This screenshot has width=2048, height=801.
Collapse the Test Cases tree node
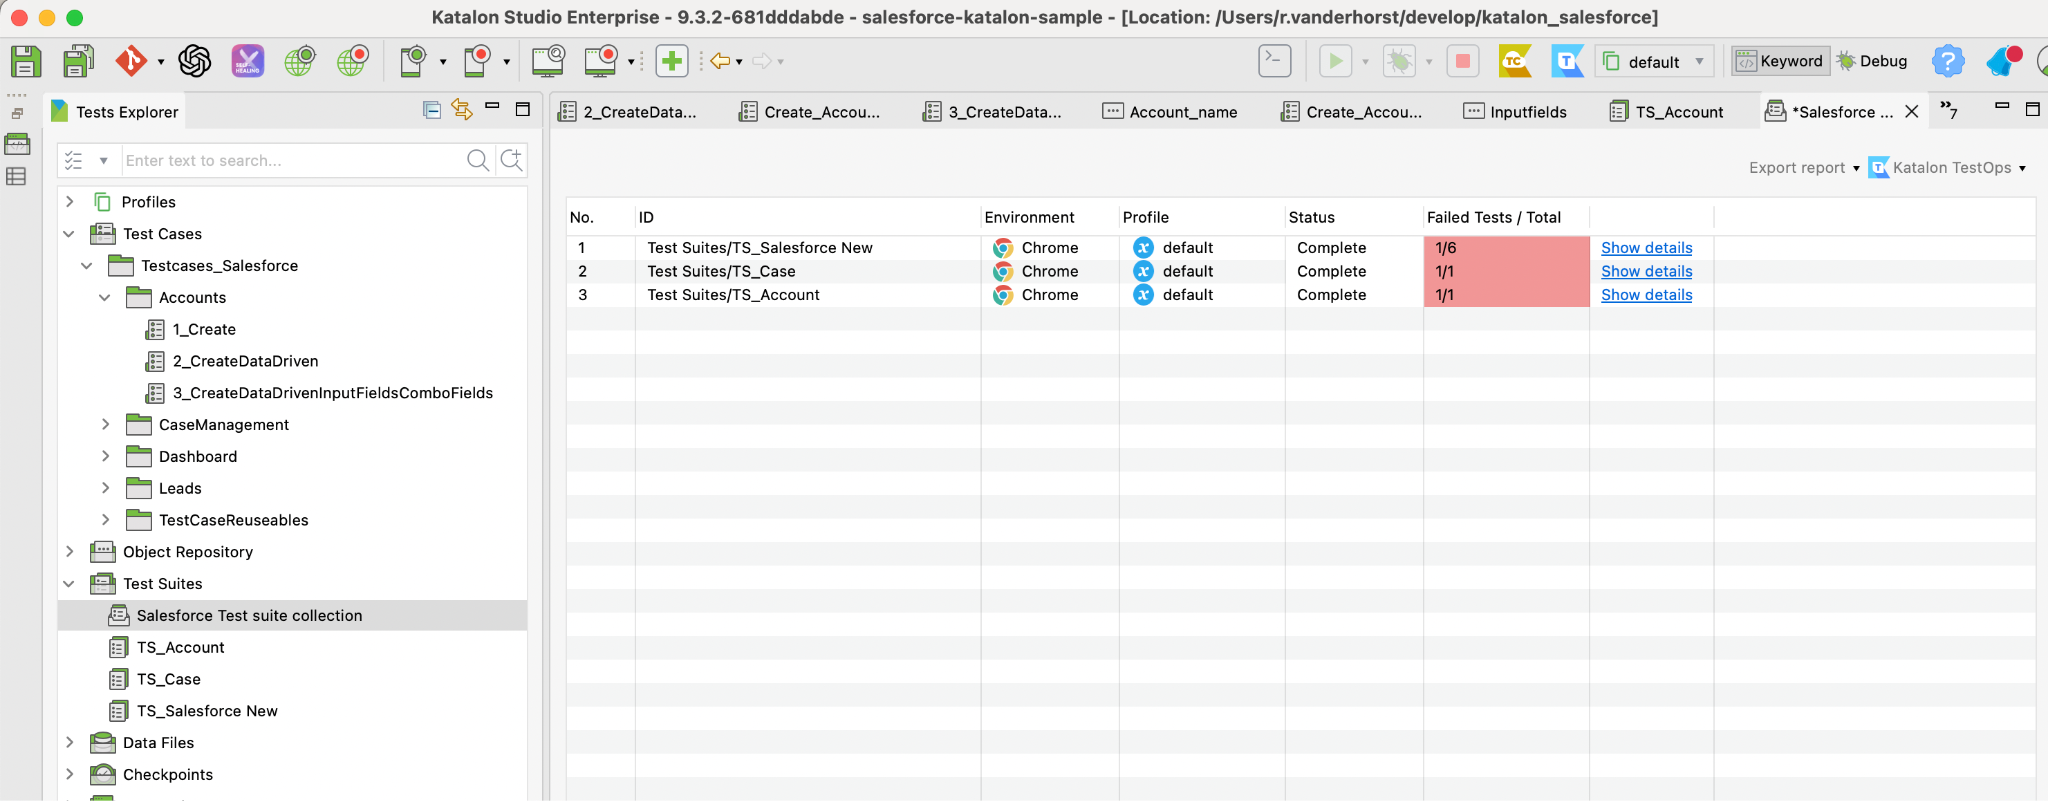click(69, 234)
